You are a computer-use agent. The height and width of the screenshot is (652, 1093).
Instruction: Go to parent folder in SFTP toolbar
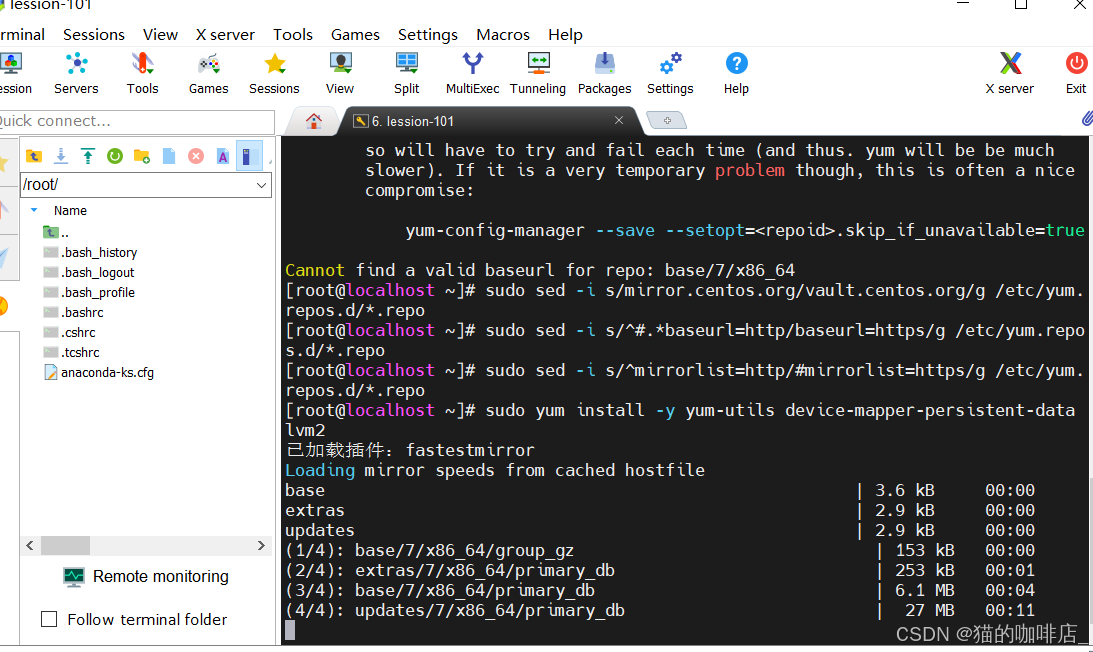(x=33, y=156)
